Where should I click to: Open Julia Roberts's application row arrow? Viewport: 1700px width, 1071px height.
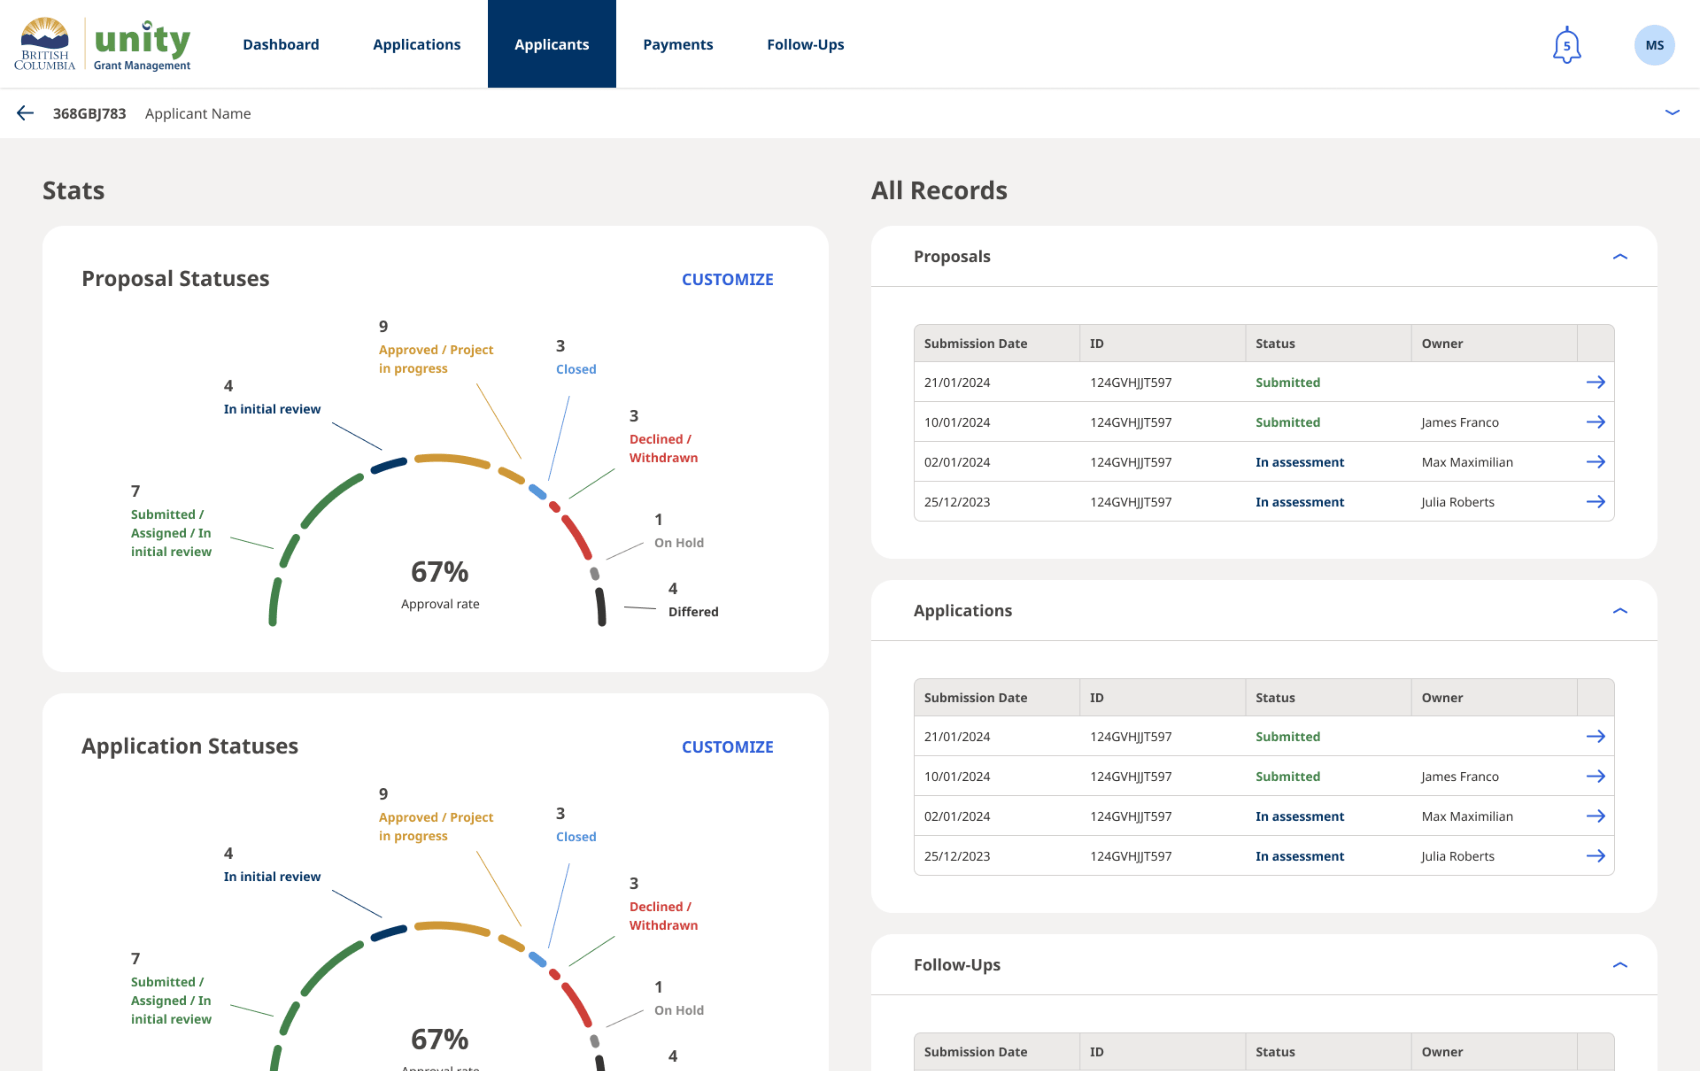click(1595, 856)
